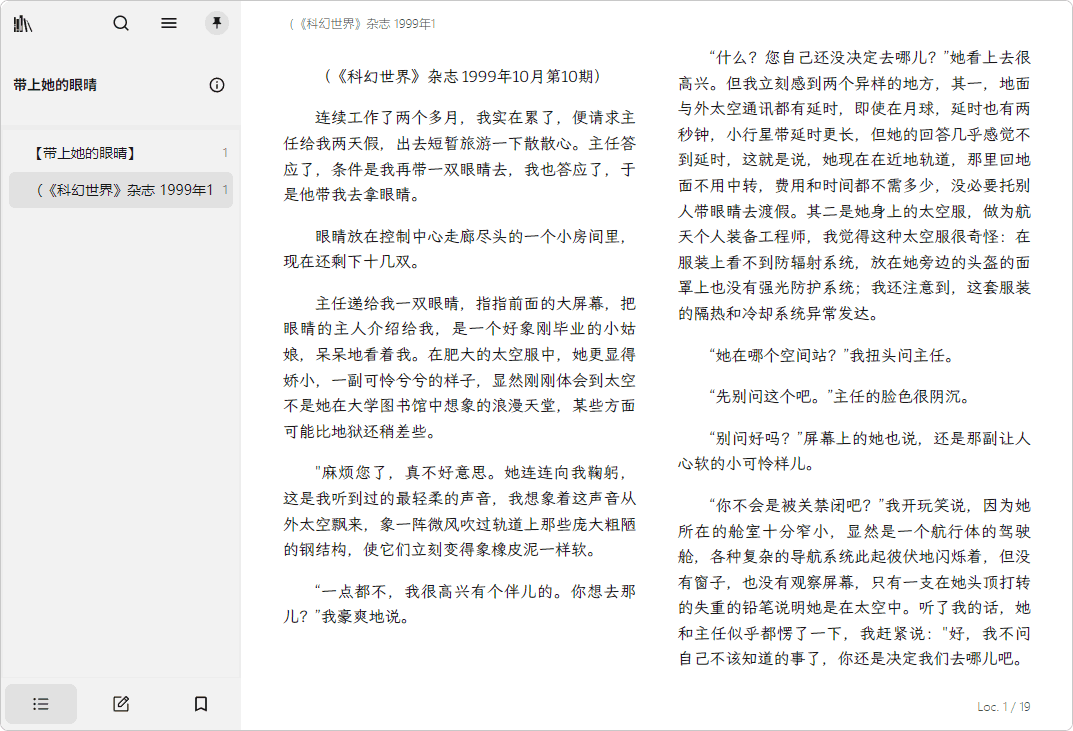Click the page badge beside 《科幻世界》杂志 entry
This screenshot has width=1073, height=731.
225,190
